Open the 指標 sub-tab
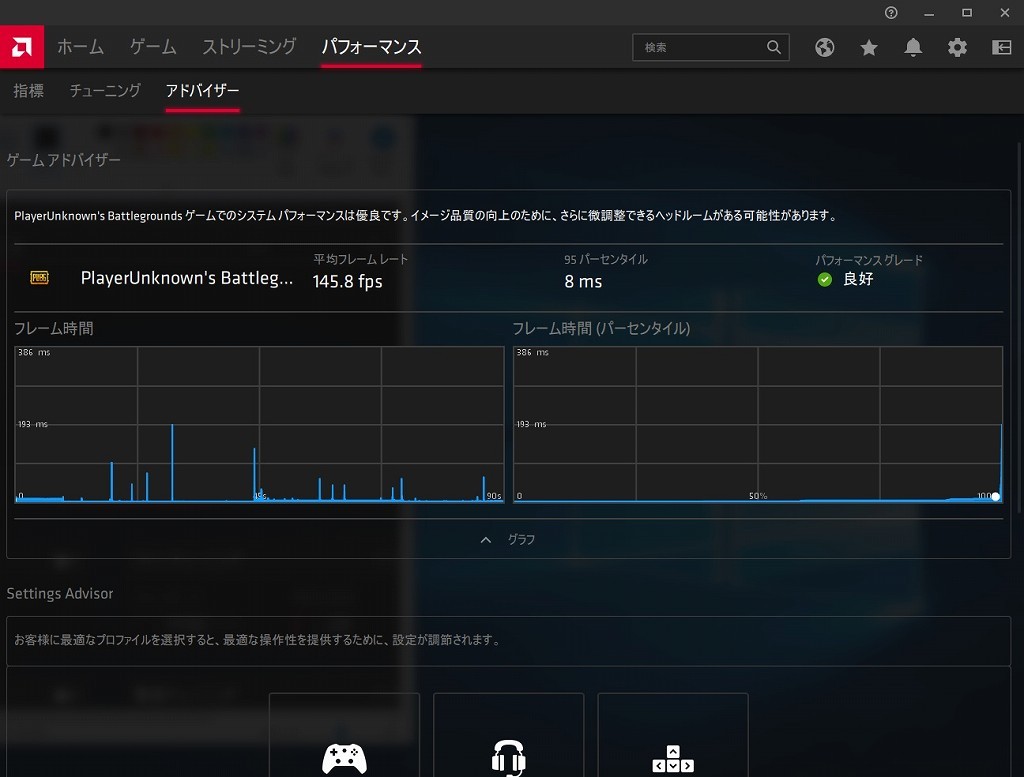 pyautogui.click(x=29, y=91)
